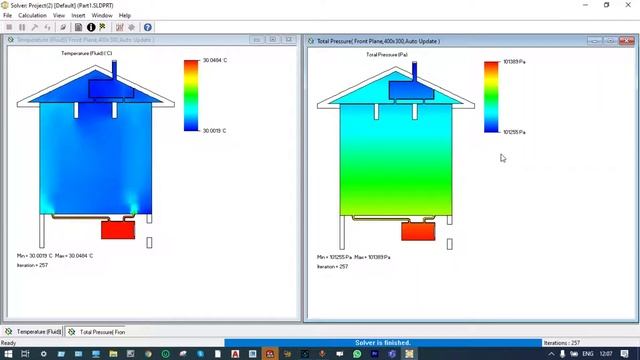Open the Calculation menu
This screenshot has width=640, height=360.
tap(32, 16)
